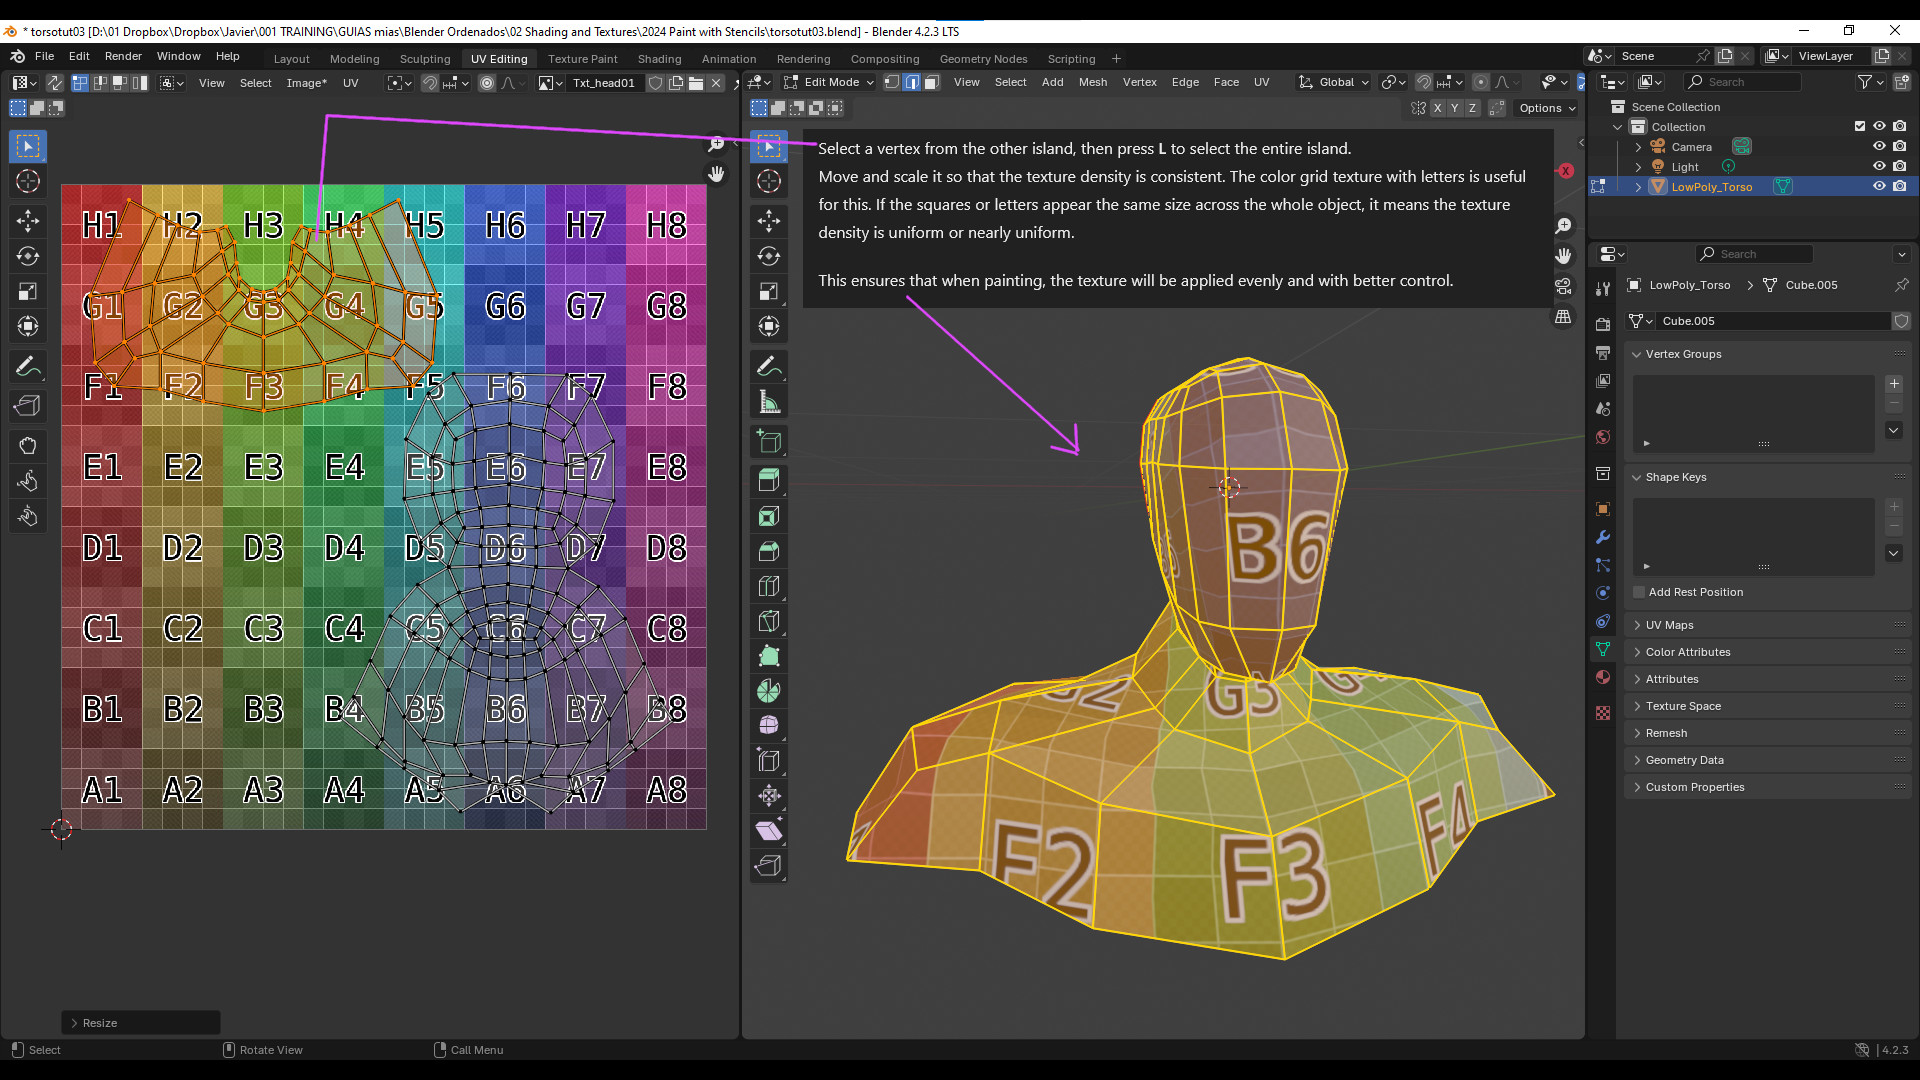The image size is (1920, 1080).
Task: Open the Edit Mode dropdown
Action: [x=829, y=82]
